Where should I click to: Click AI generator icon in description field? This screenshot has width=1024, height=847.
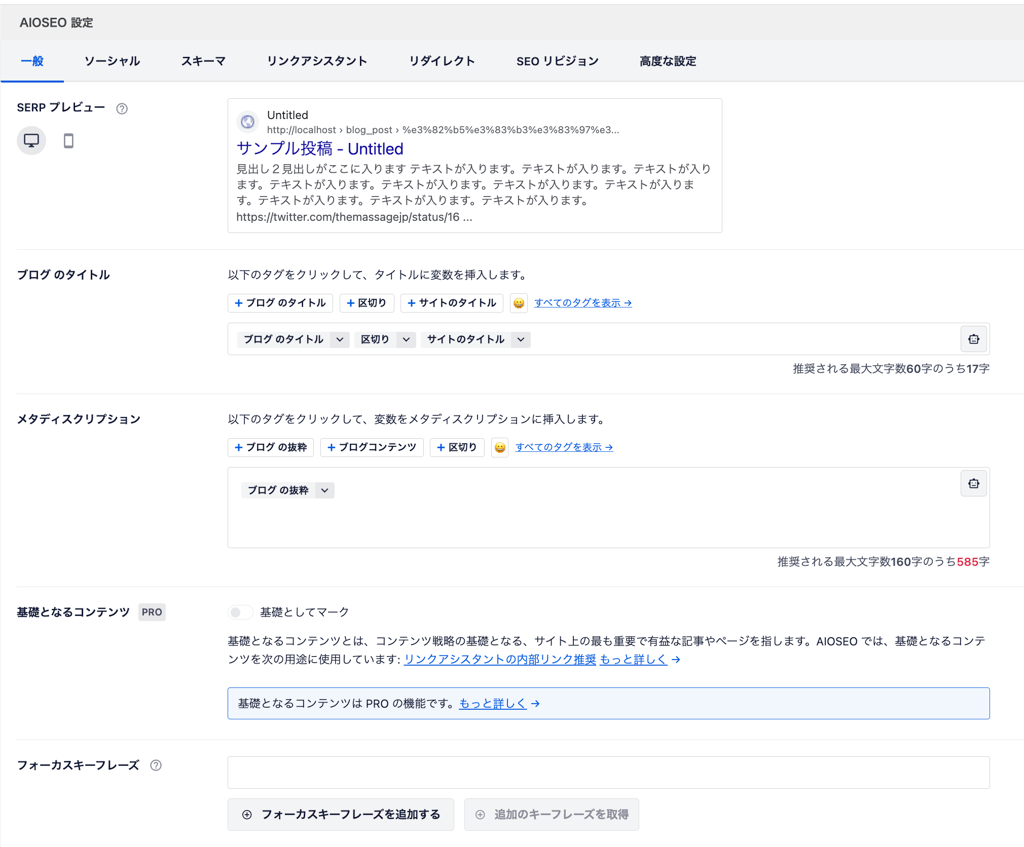(x=974, y=483)
